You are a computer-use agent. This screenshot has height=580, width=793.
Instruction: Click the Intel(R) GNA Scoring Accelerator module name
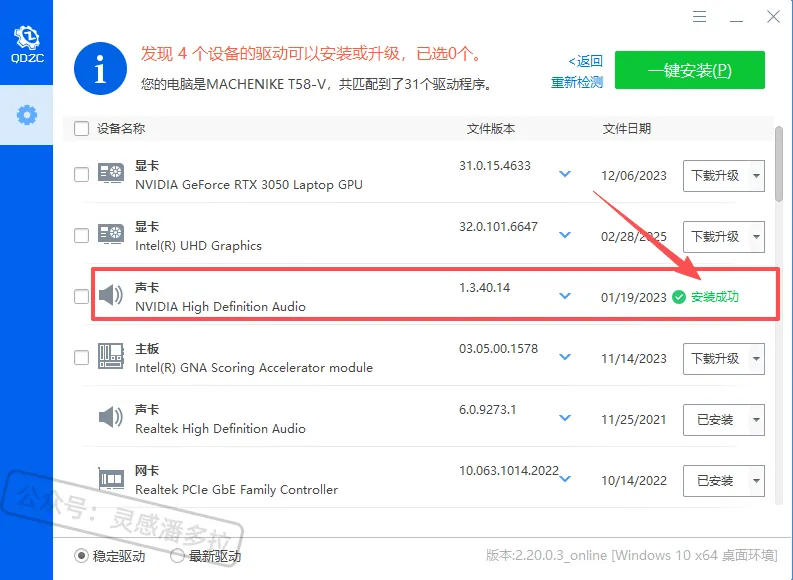254,368
